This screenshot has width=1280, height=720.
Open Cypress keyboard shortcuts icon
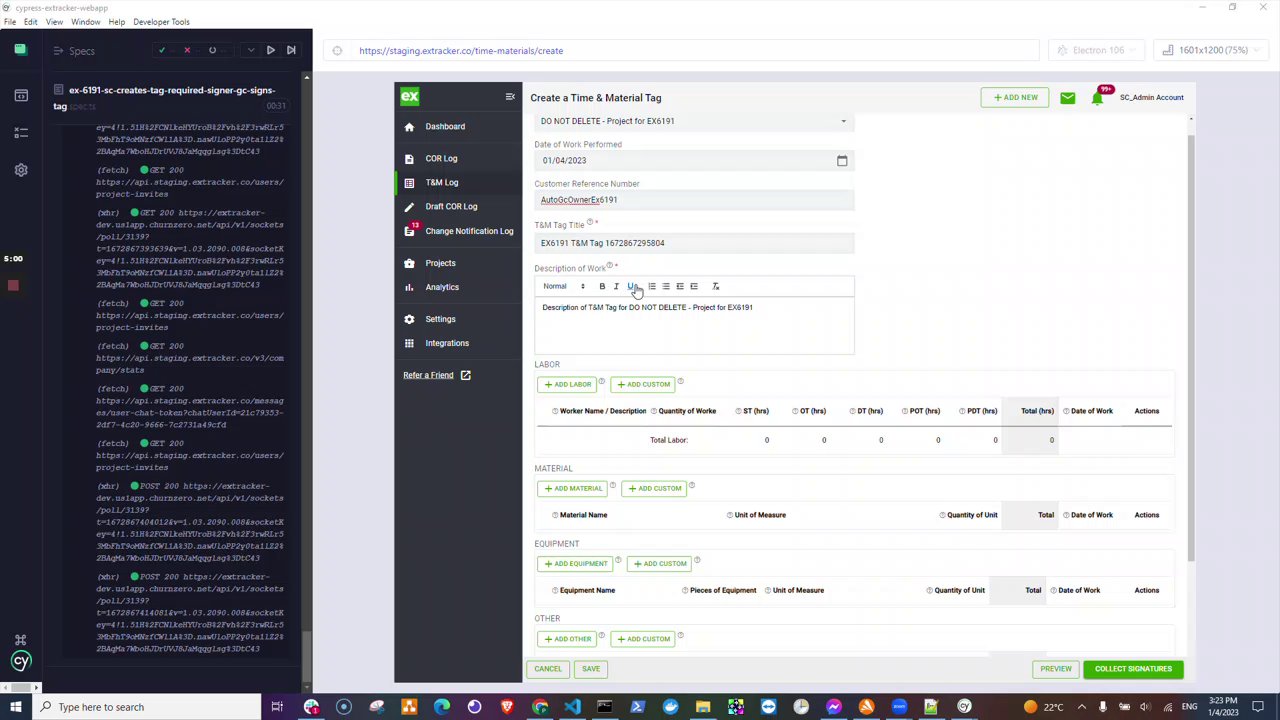[x=21, y=640]
